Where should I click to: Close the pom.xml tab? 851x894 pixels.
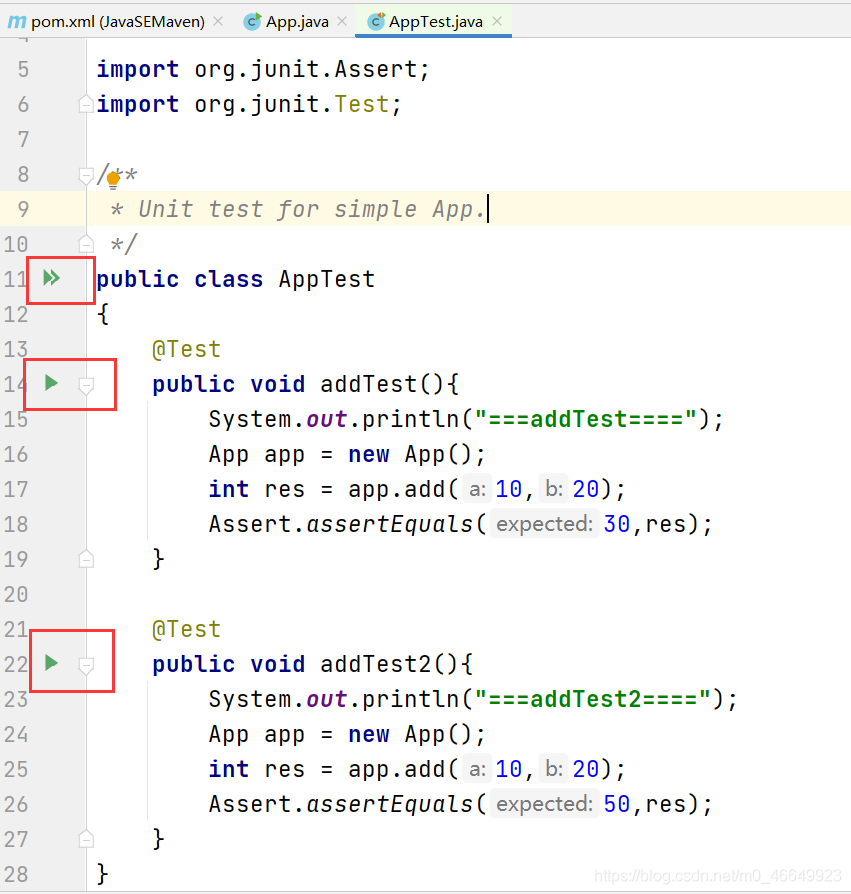pos(218,22)
